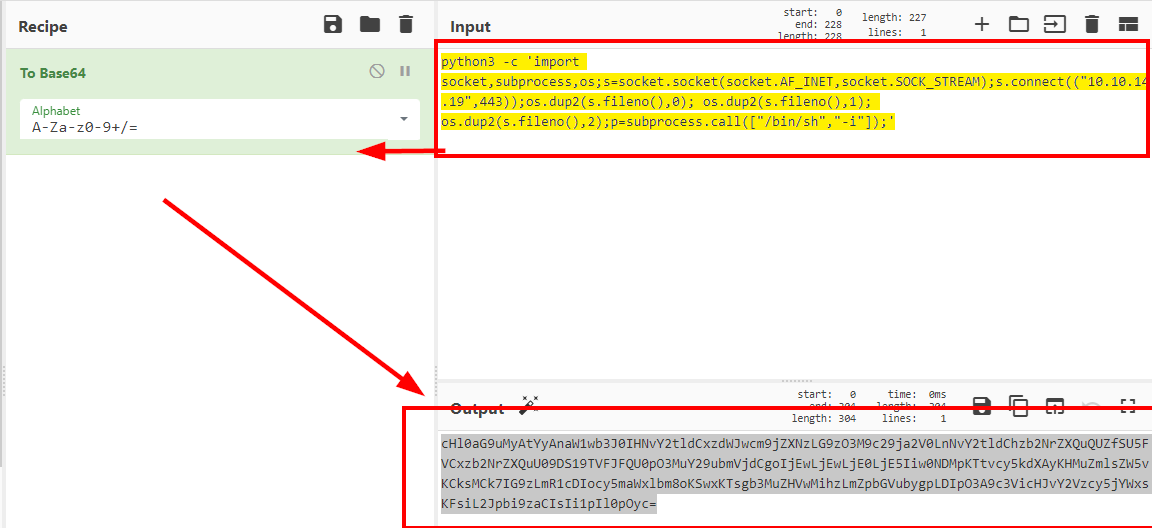Replace input with output
Screen dimensions: 1152x528
point(1055,406)
